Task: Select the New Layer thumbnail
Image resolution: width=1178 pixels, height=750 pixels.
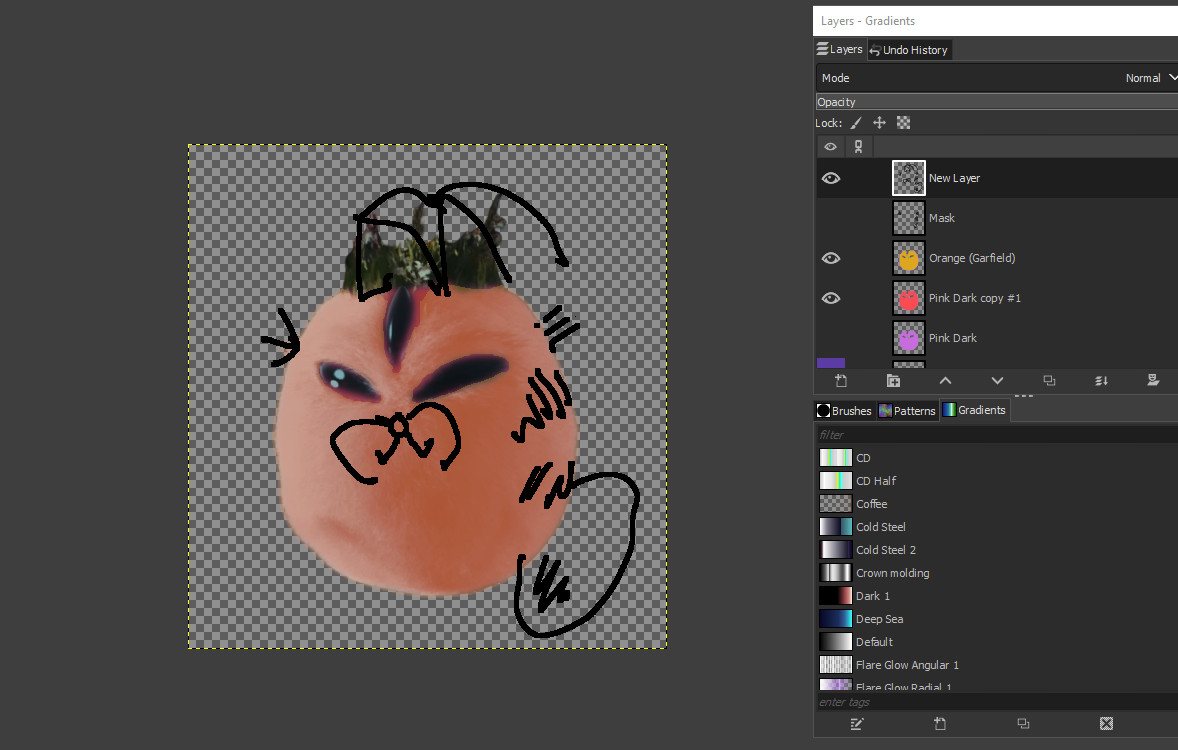Action: 908,178
